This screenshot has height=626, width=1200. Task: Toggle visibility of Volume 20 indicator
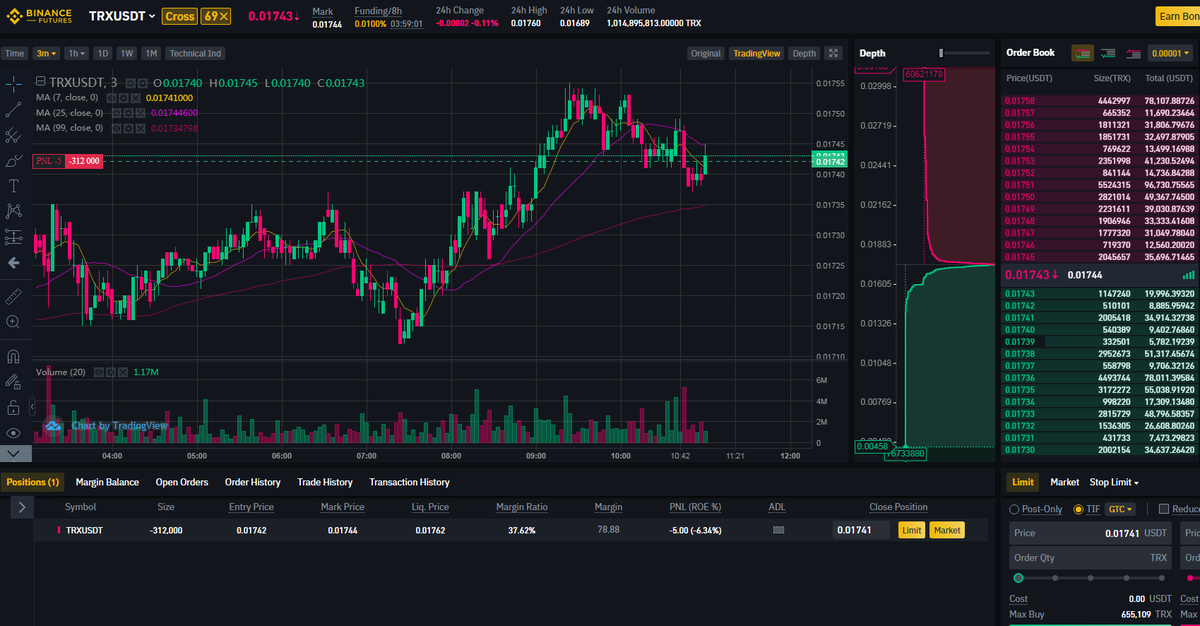pos(98,372)
